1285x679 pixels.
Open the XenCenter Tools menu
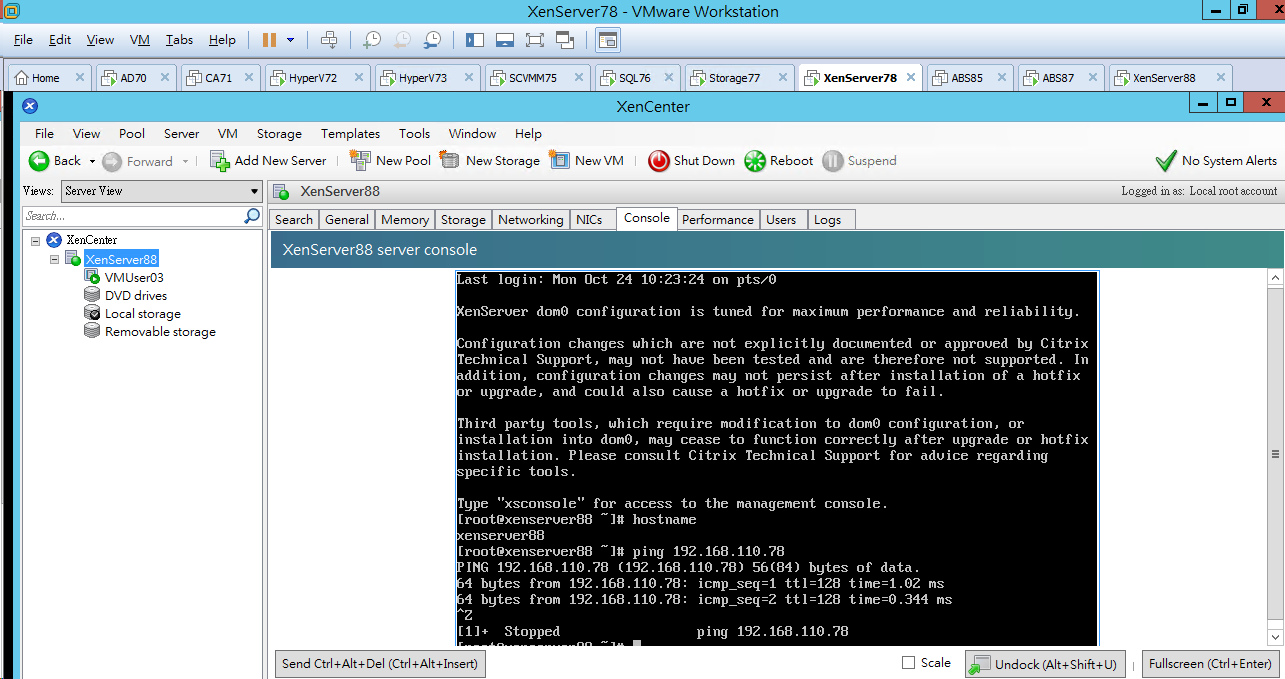click(414, 134)
